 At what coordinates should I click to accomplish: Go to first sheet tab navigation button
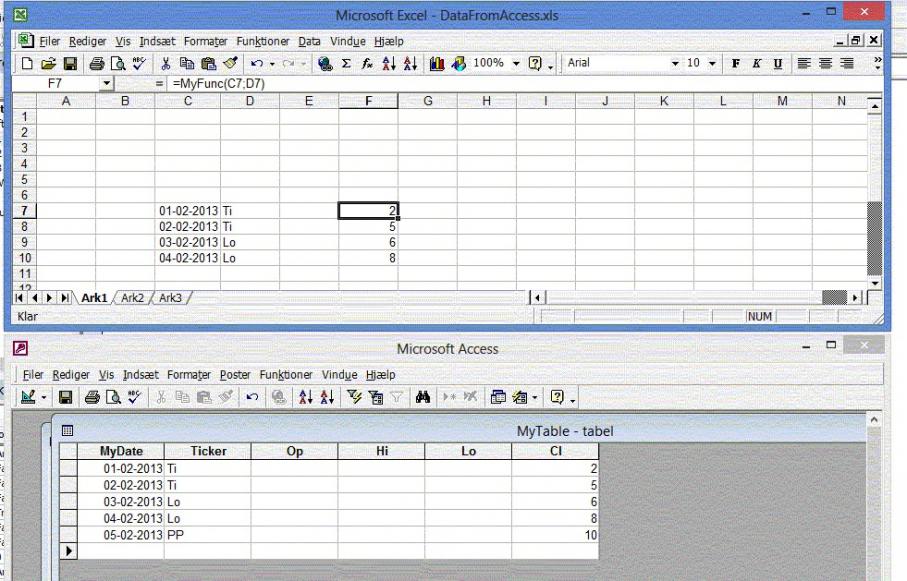(20, 297)
